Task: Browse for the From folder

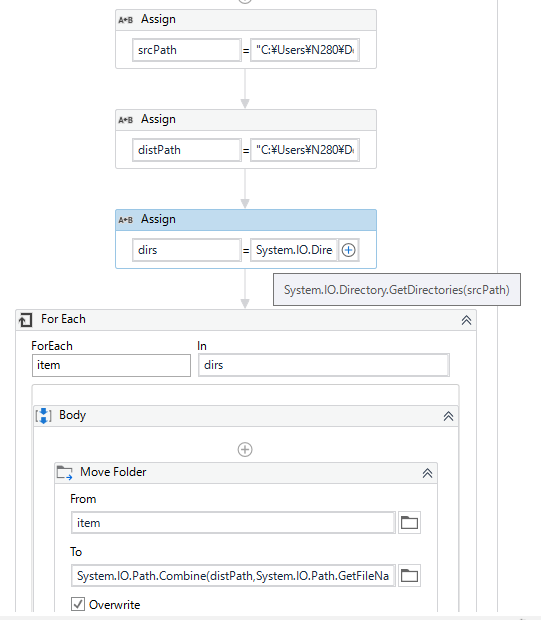Action: (409, 523)
